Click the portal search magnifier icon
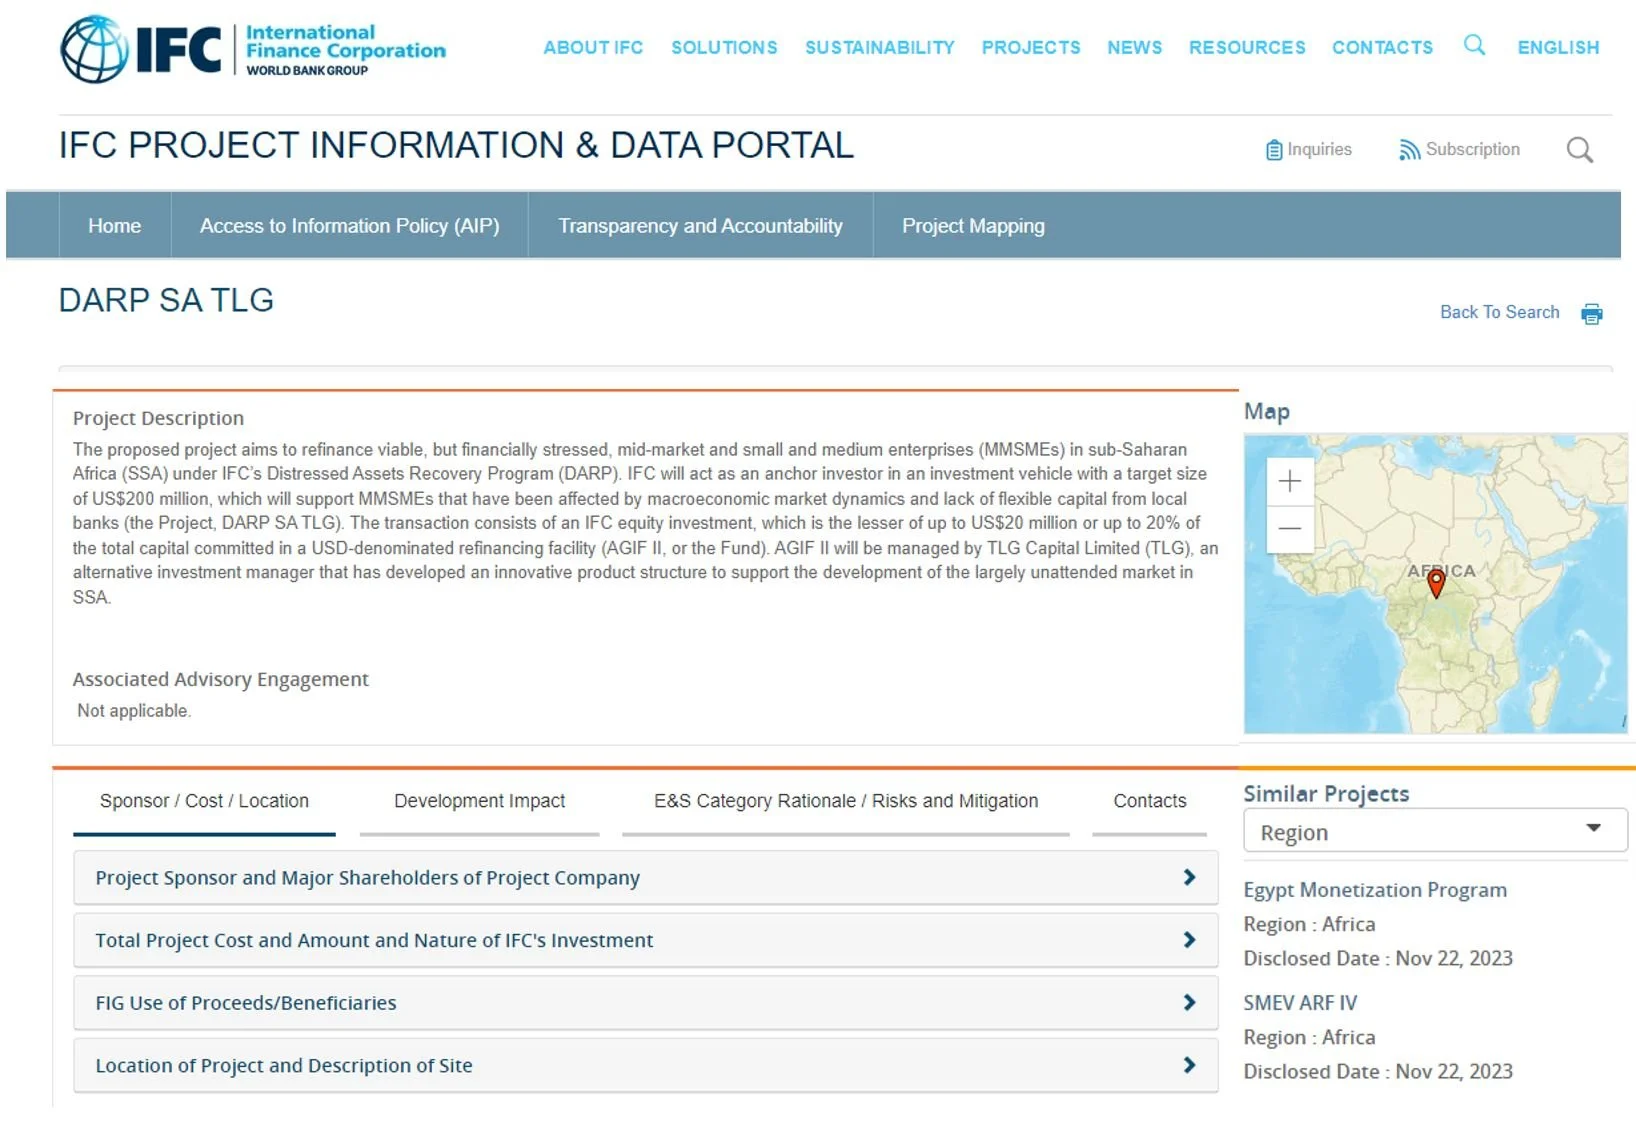Screen dimensions: 1636x1142 1580,150
